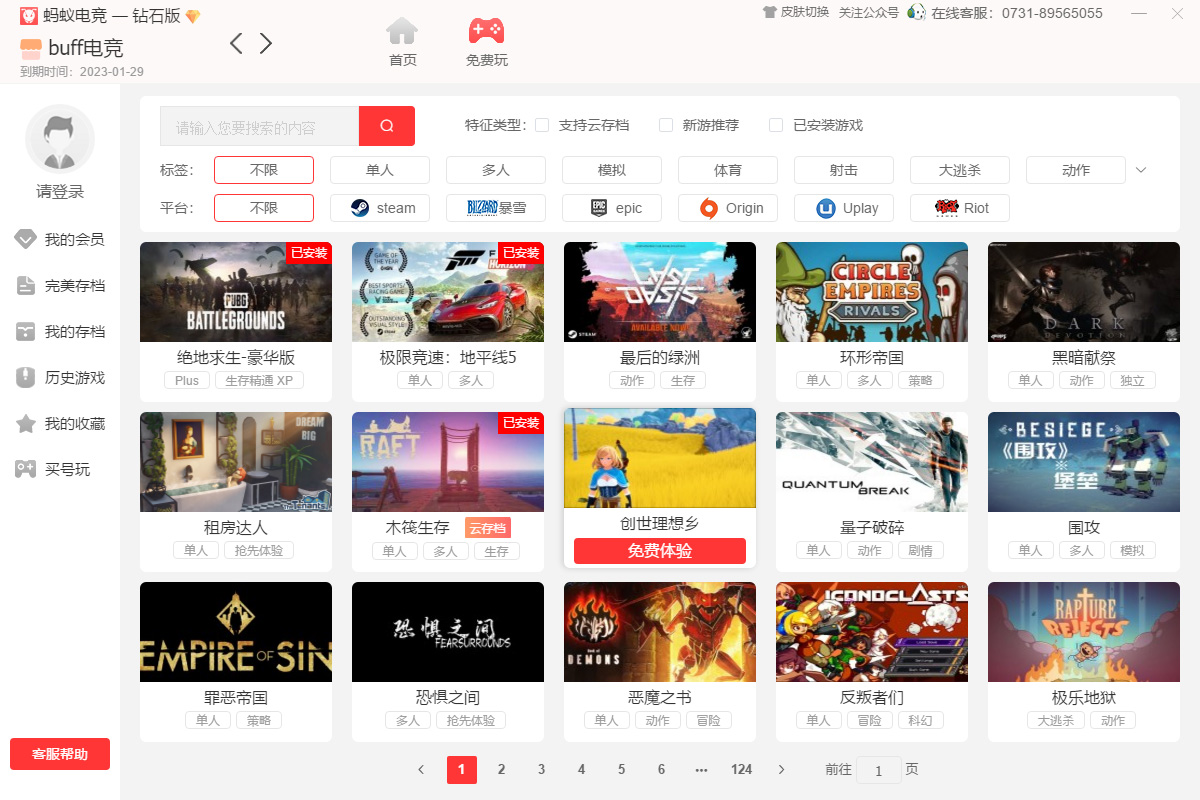Enable 已安装游戏 checkbox
The image size is (1200, 800).
click(x=776, y=125)
